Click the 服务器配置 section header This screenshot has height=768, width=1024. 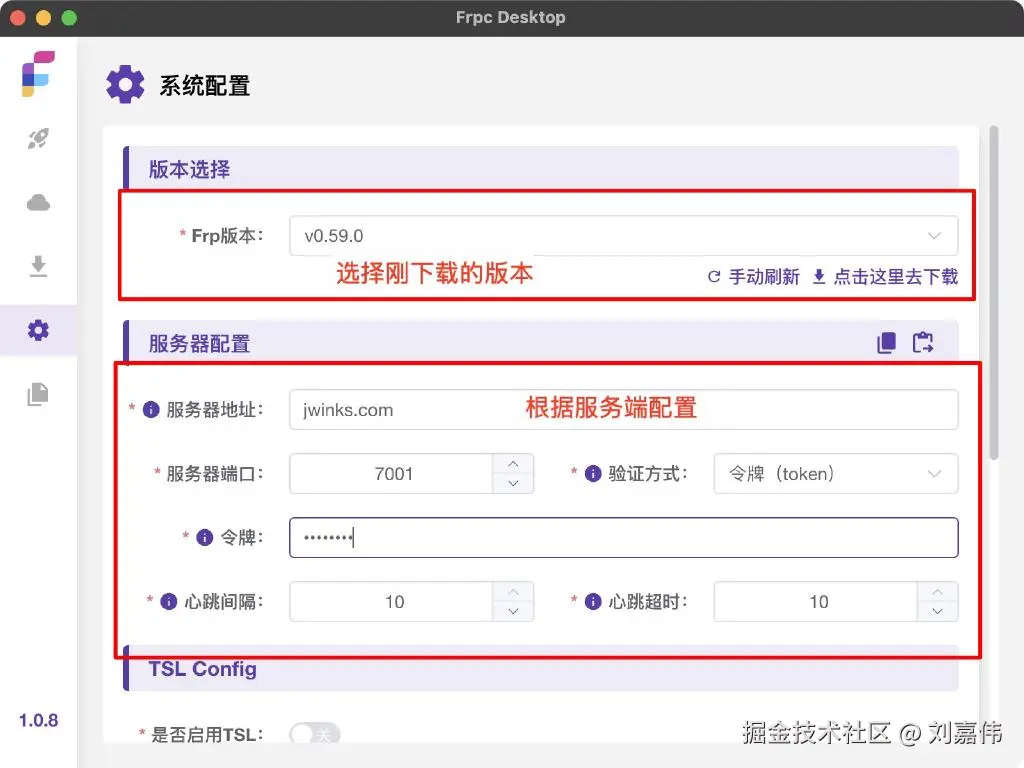541,342
